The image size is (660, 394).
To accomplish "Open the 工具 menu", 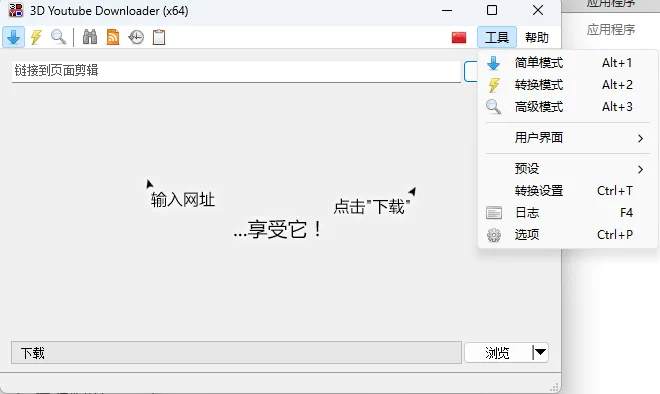I will point(497,37).
